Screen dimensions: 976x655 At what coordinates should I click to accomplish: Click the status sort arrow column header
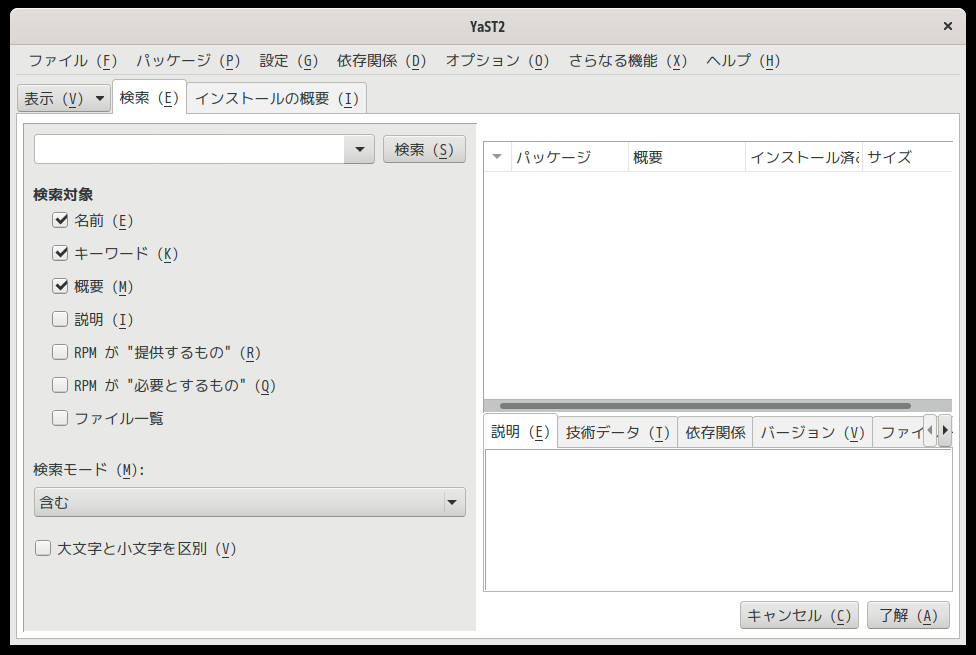tap(497, 156)
